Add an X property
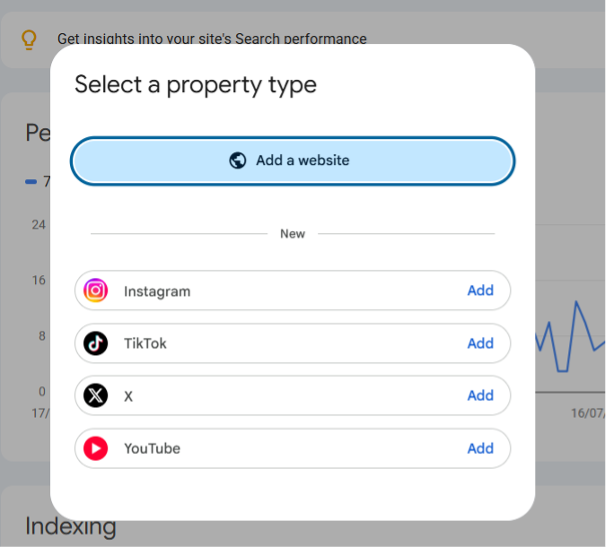This screenshot has height=548, width=606. (x=480, y=396)
